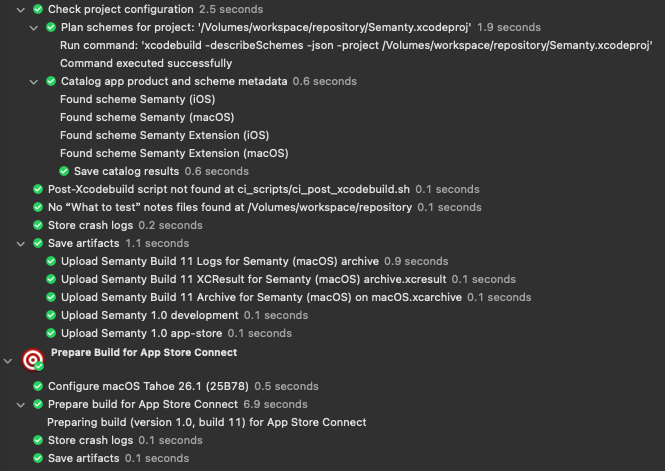The height and width of the screenshot is (471, 665).
Task: Collapse the Plan schemes for project step
Action: 35,27
